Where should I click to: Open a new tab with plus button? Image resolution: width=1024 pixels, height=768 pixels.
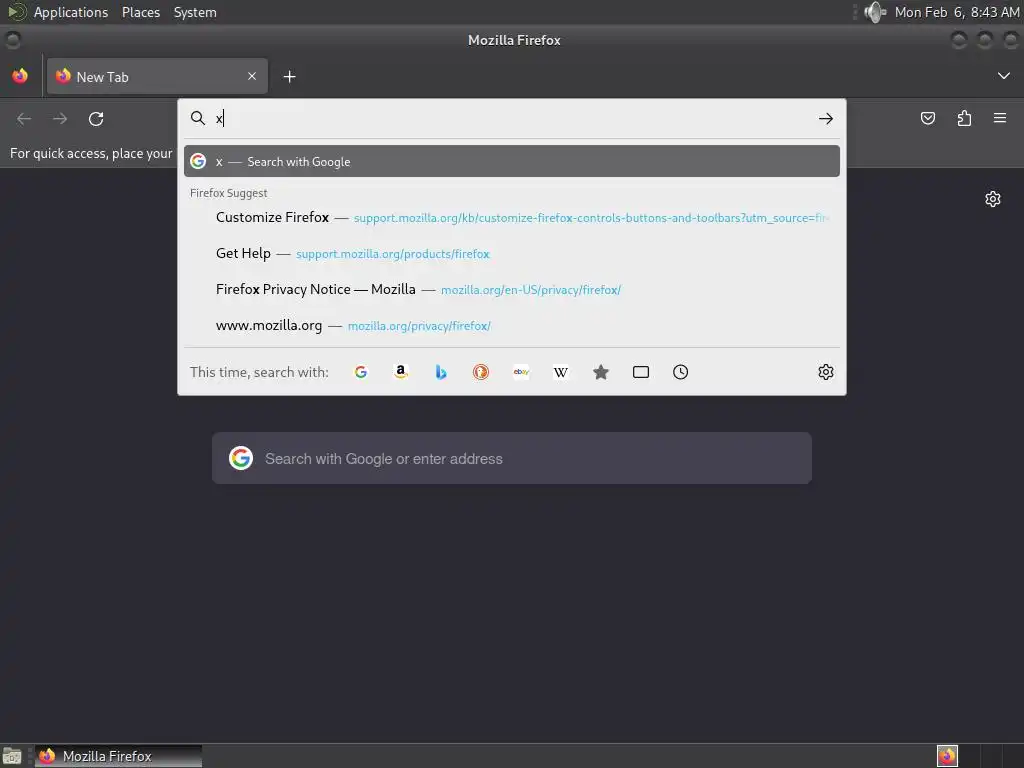pyautogui.click(x=289, y=77)
